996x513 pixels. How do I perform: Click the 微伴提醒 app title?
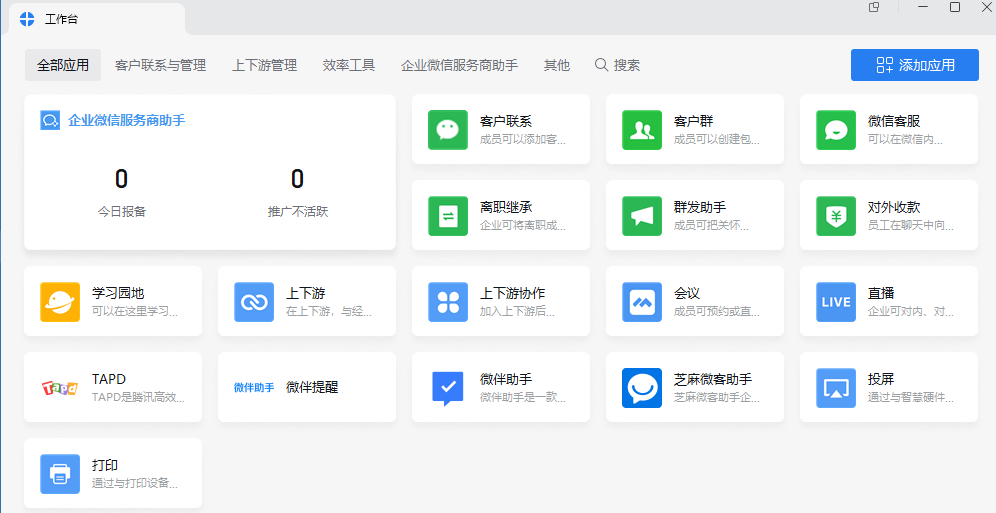pyautogui.click(x=312, y=387)
